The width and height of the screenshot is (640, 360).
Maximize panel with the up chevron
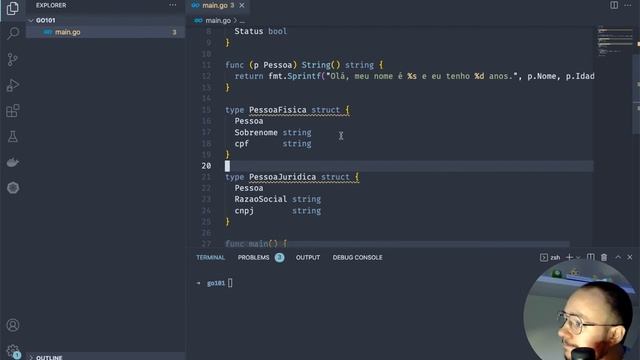click(x=618, y=257)
